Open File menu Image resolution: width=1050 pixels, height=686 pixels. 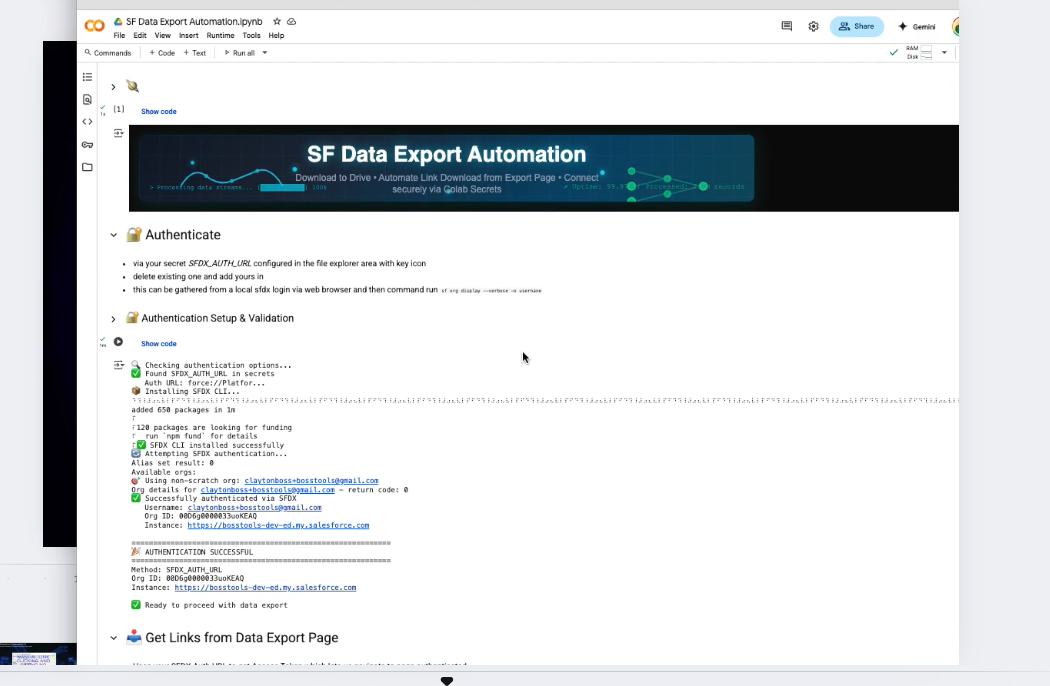coord(119,36)
